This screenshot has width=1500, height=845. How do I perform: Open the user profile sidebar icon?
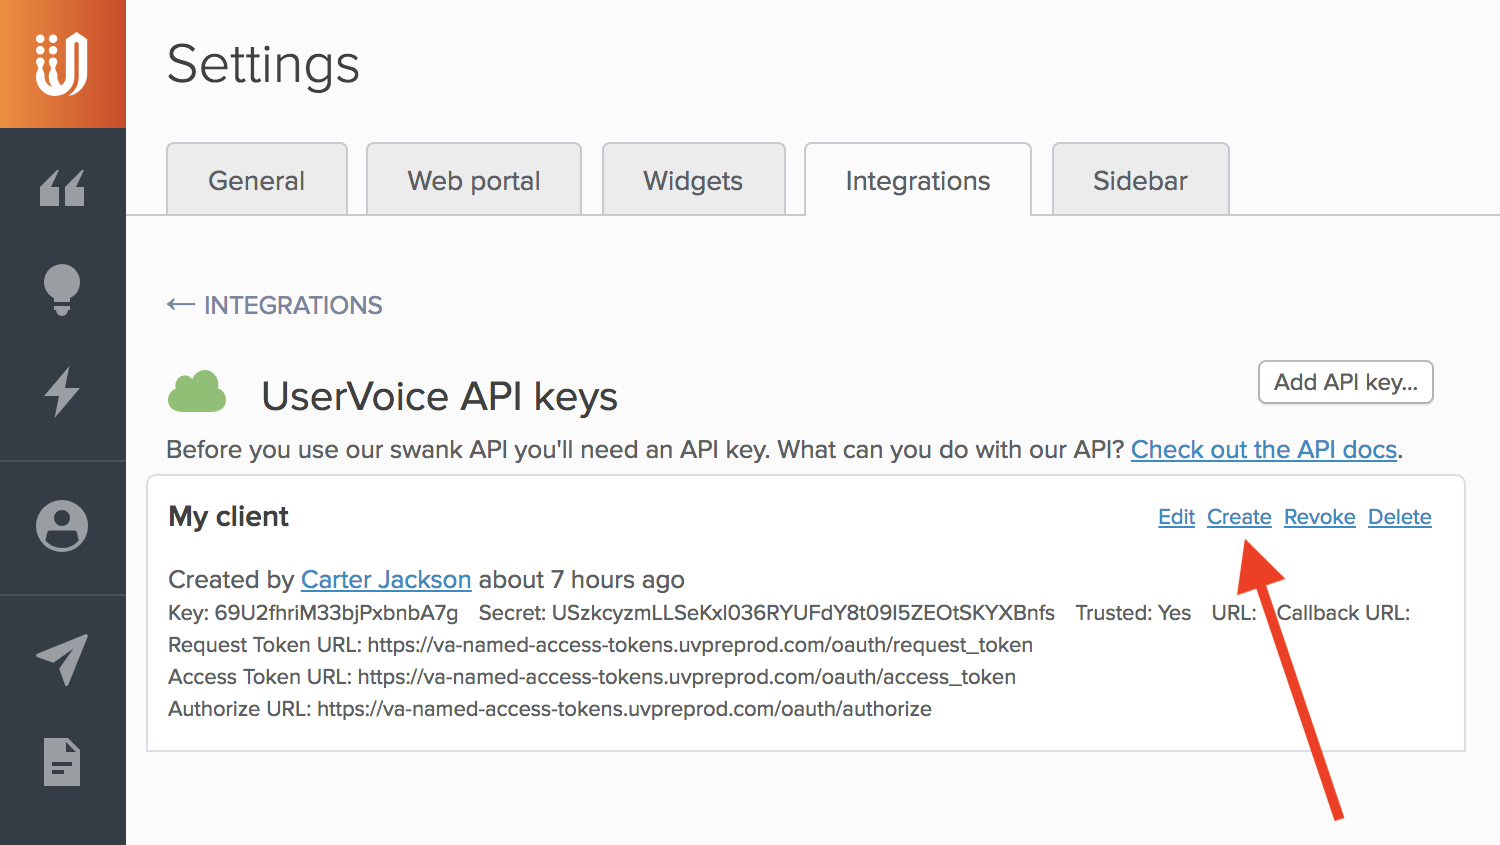coord(62,527)
